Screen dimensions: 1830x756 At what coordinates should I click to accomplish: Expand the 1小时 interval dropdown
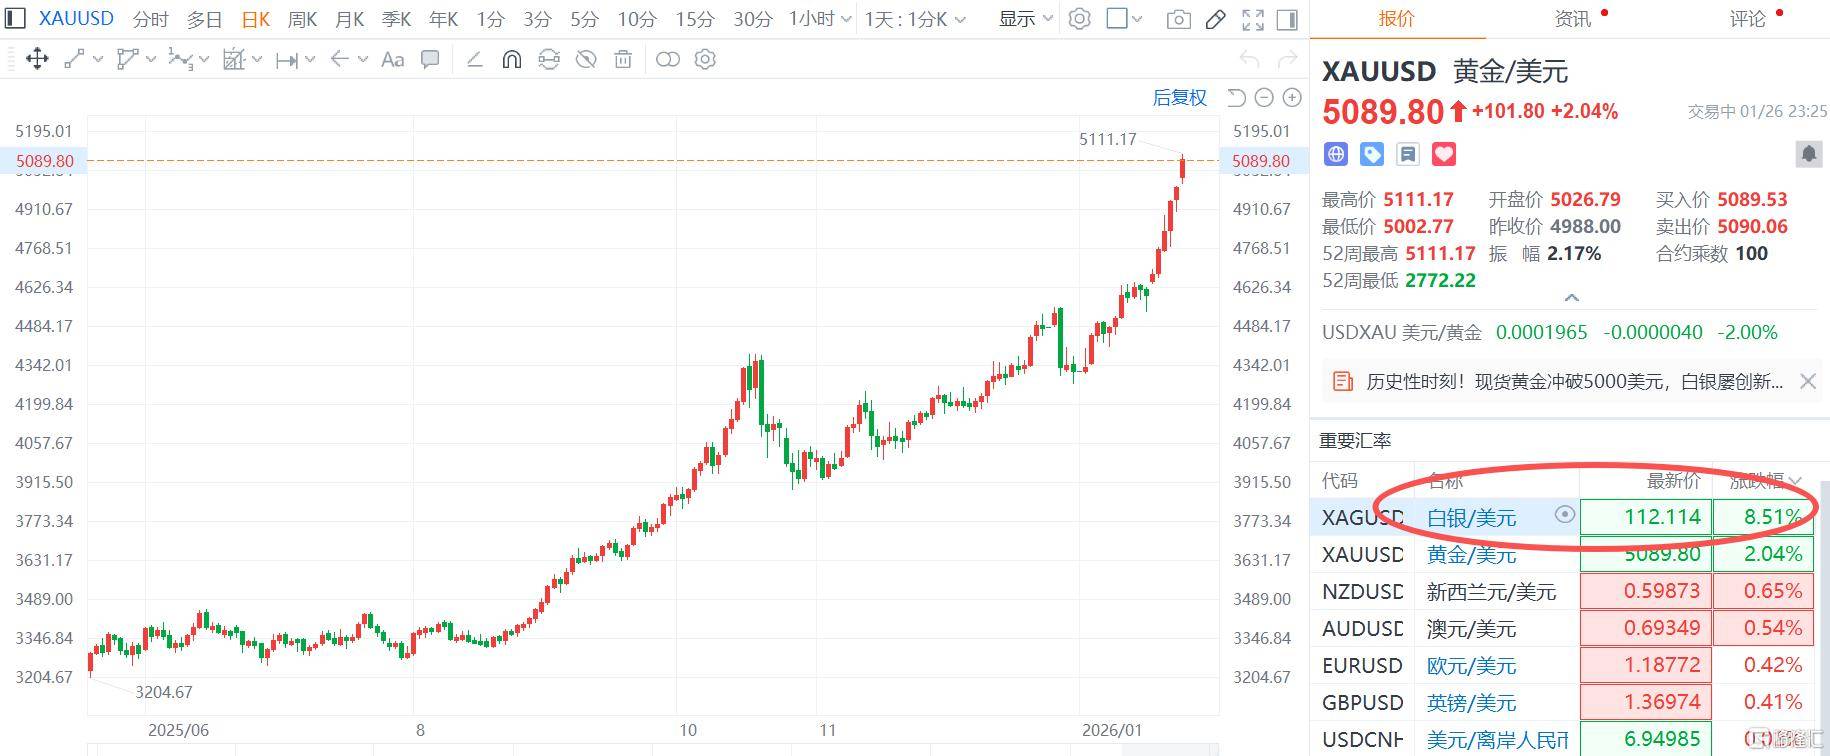(820, 19)
